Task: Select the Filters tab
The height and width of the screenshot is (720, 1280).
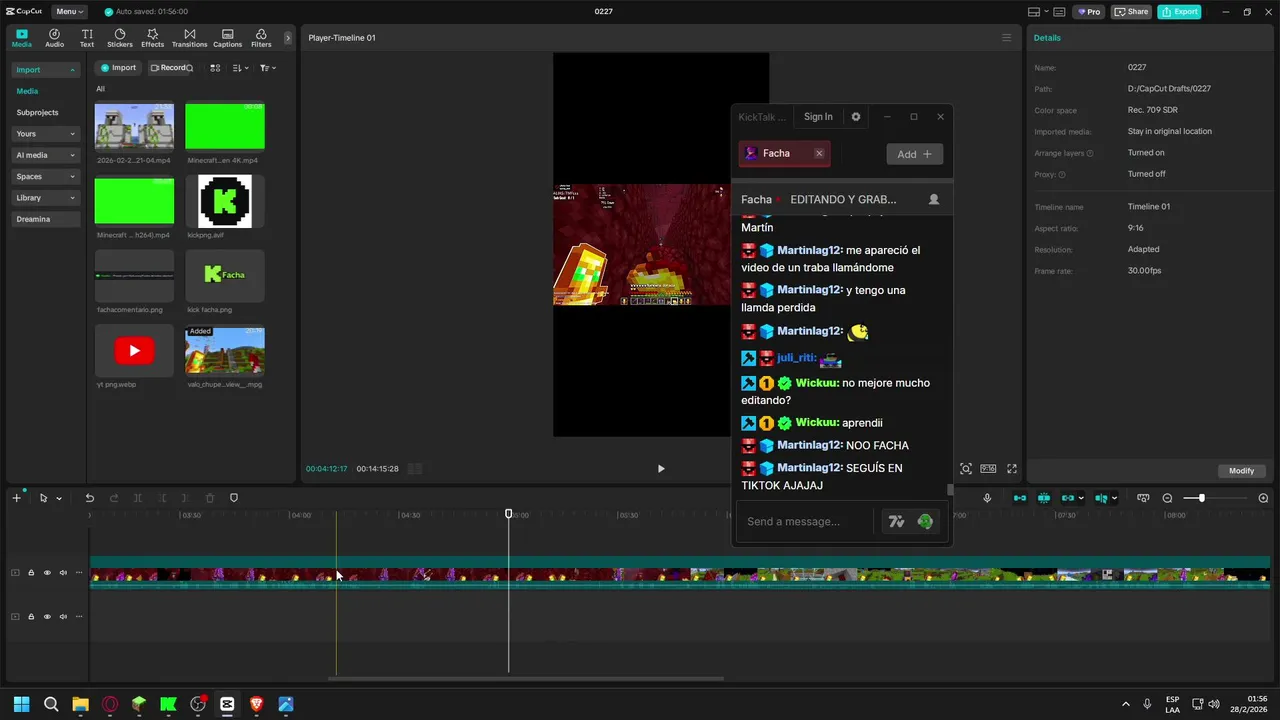Action: click(261, 38)
